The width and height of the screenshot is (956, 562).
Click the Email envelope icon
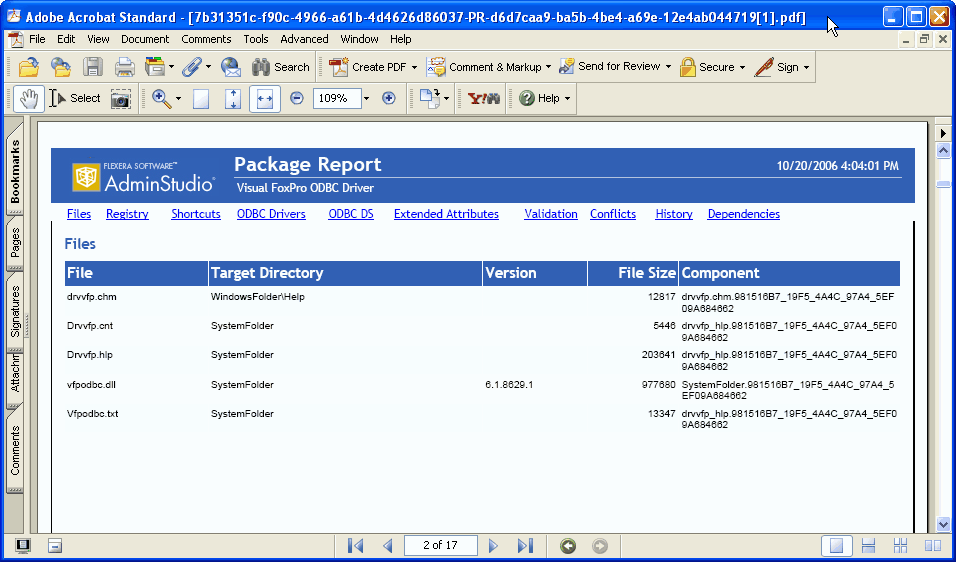(232, 67)
